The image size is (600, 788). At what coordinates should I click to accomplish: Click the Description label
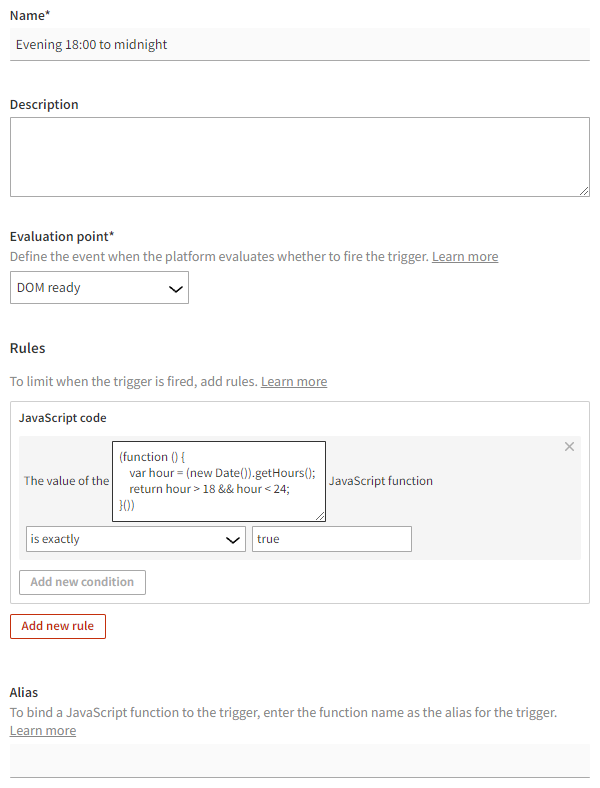point(44,104)
